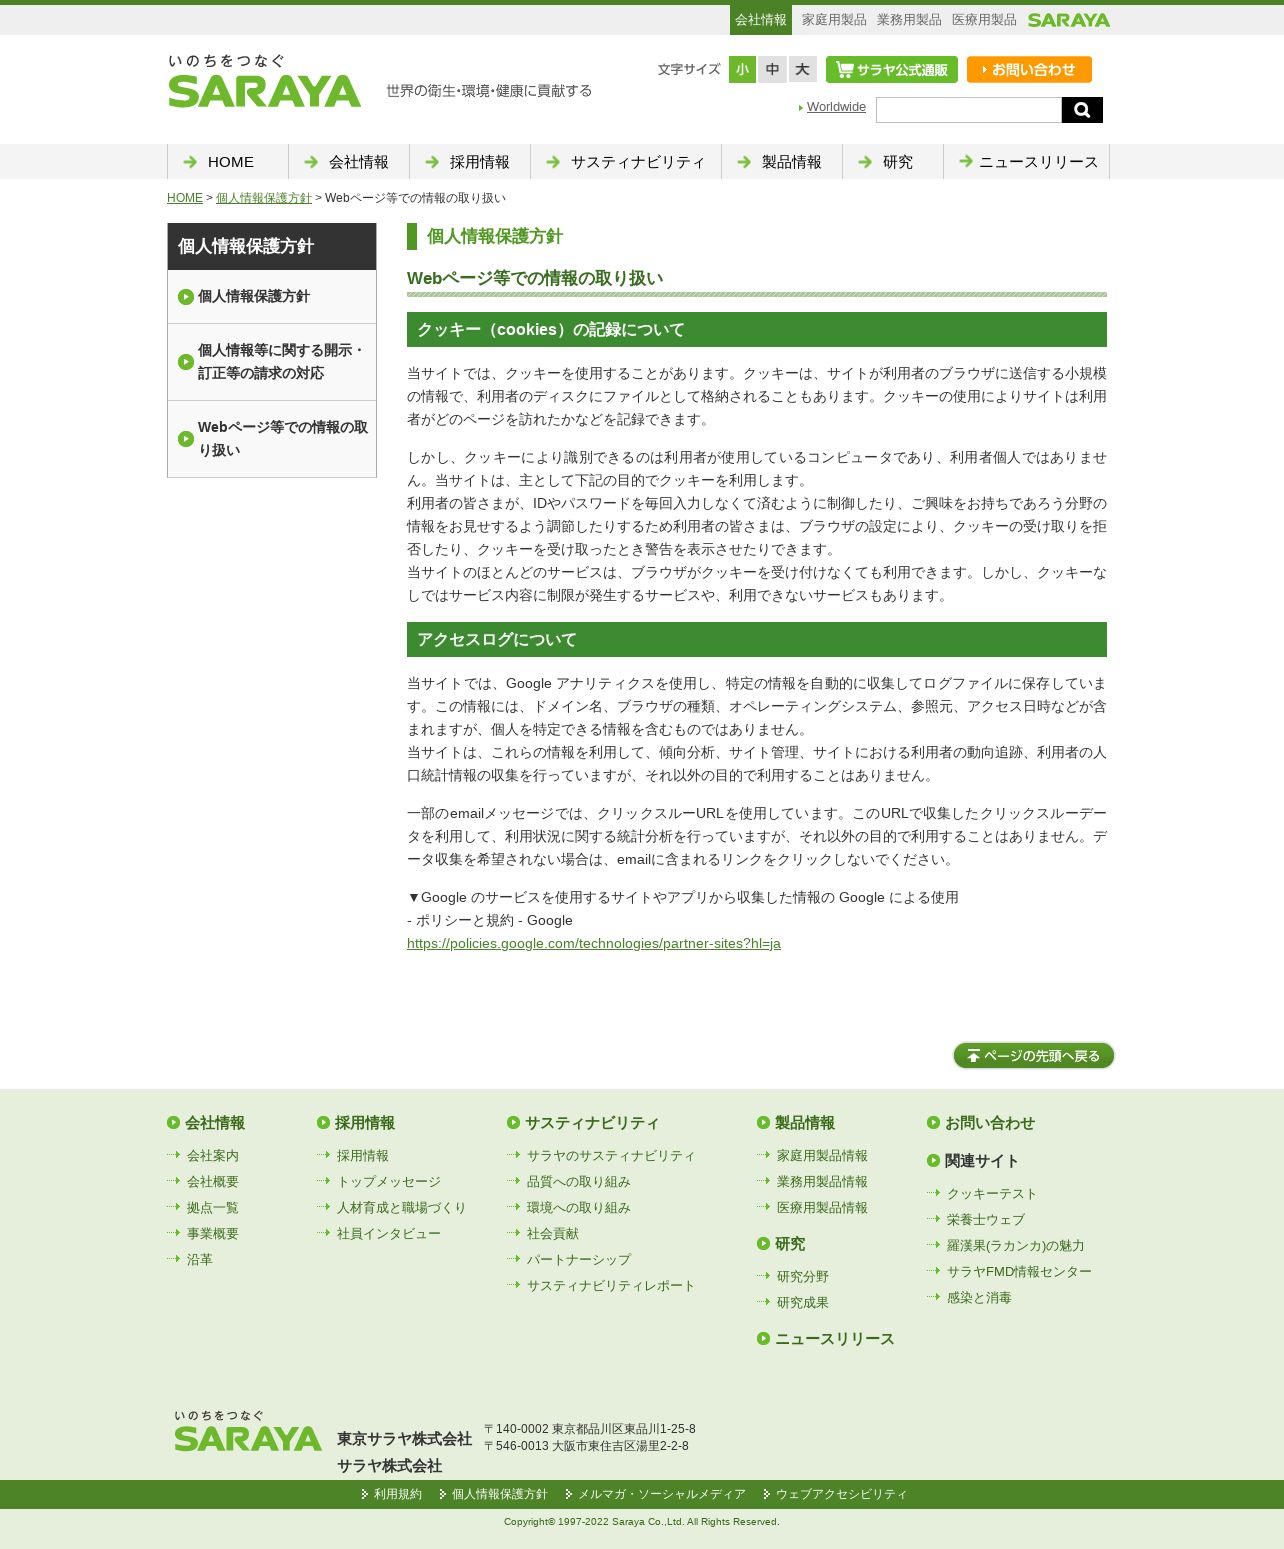Open footer link サラヤFMD情報センター
Image resolution: width=1284 pixels, height=1549 pixels.
pos(1019,1271)
